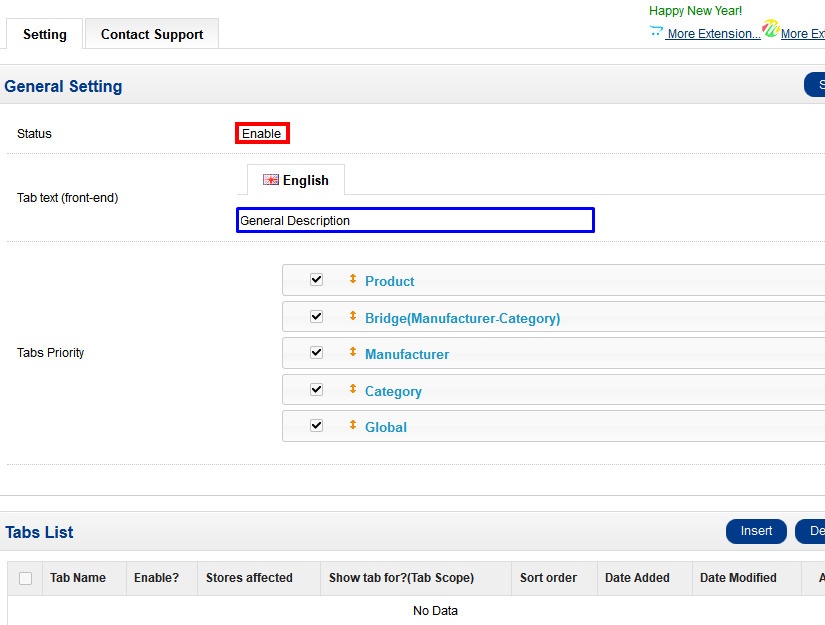Click the reorder arrows icon beside Category

pyautogui.click(x=352, y=390)
